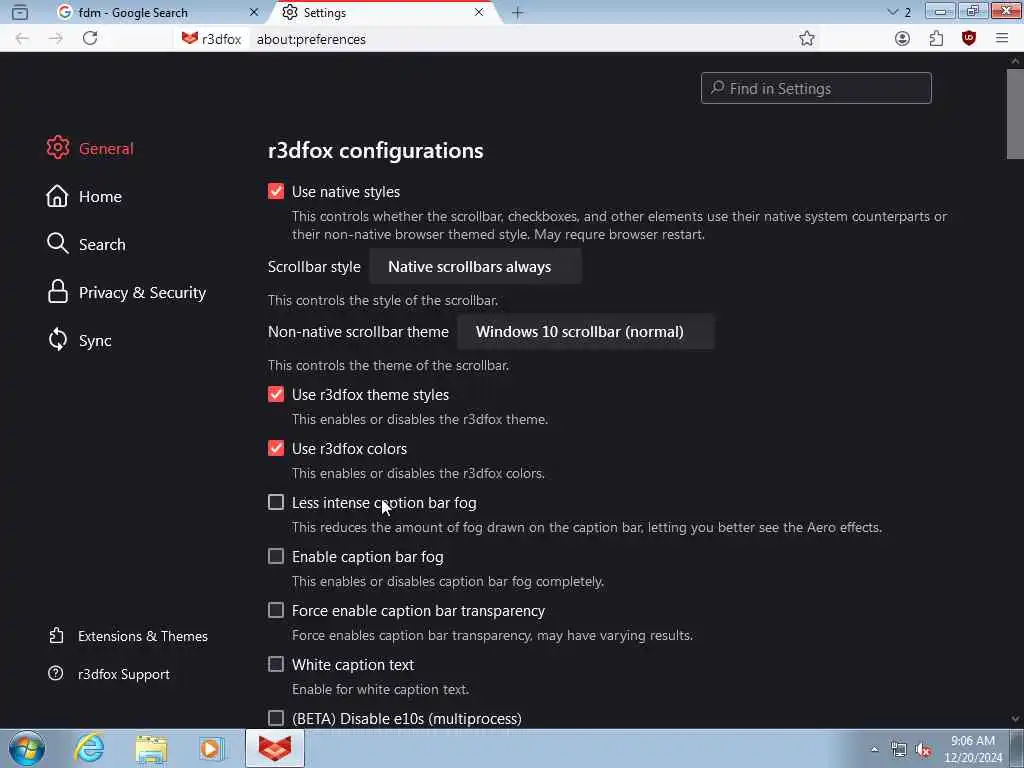Bookmark this page with the star icon
The width and height of the screenshot is (1024, 768).
click(x=807, y=39)
